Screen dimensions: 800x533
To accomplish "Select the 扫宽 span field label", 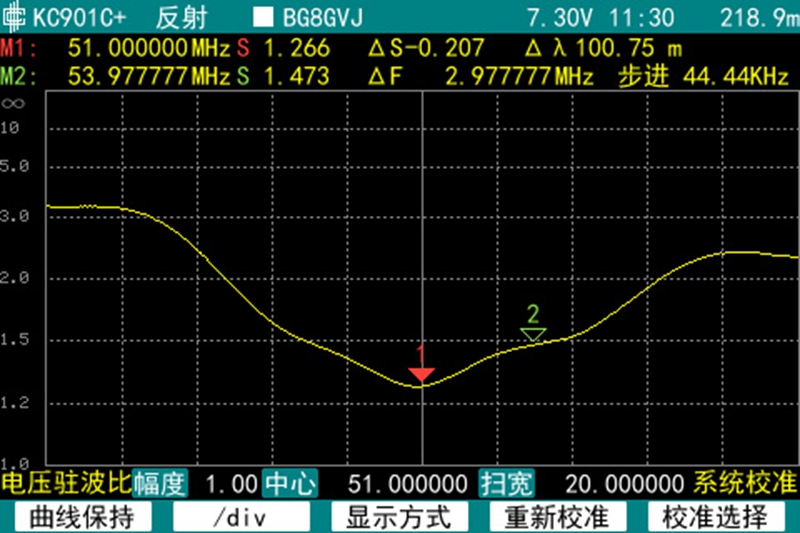I will tap(506, 484).
